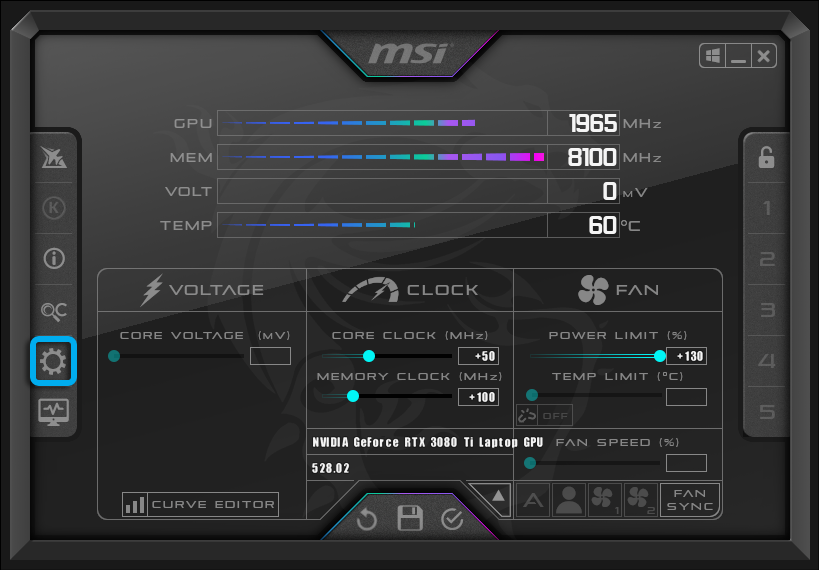Screen dimensions: 819x570
Task: Expand the GPU selection triangle arrow
Action: tap(498, 495)
